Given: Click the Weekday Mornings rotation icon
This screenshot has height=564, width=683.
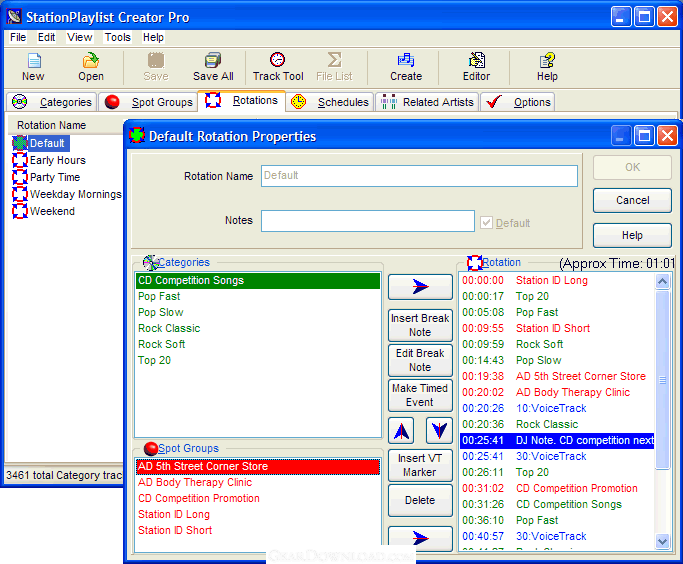Looking at the screenshot, I should click(20, 194).
